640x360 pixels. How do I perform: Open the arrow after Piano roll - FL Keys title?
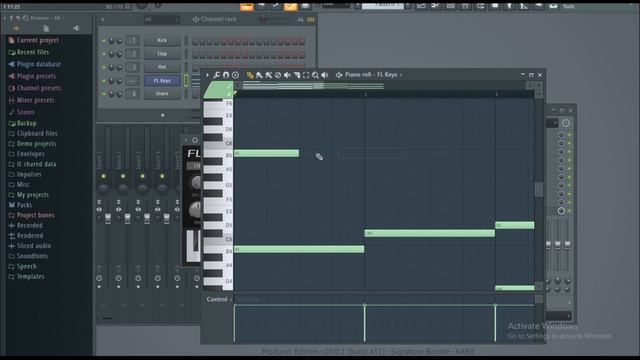point(401,75)
